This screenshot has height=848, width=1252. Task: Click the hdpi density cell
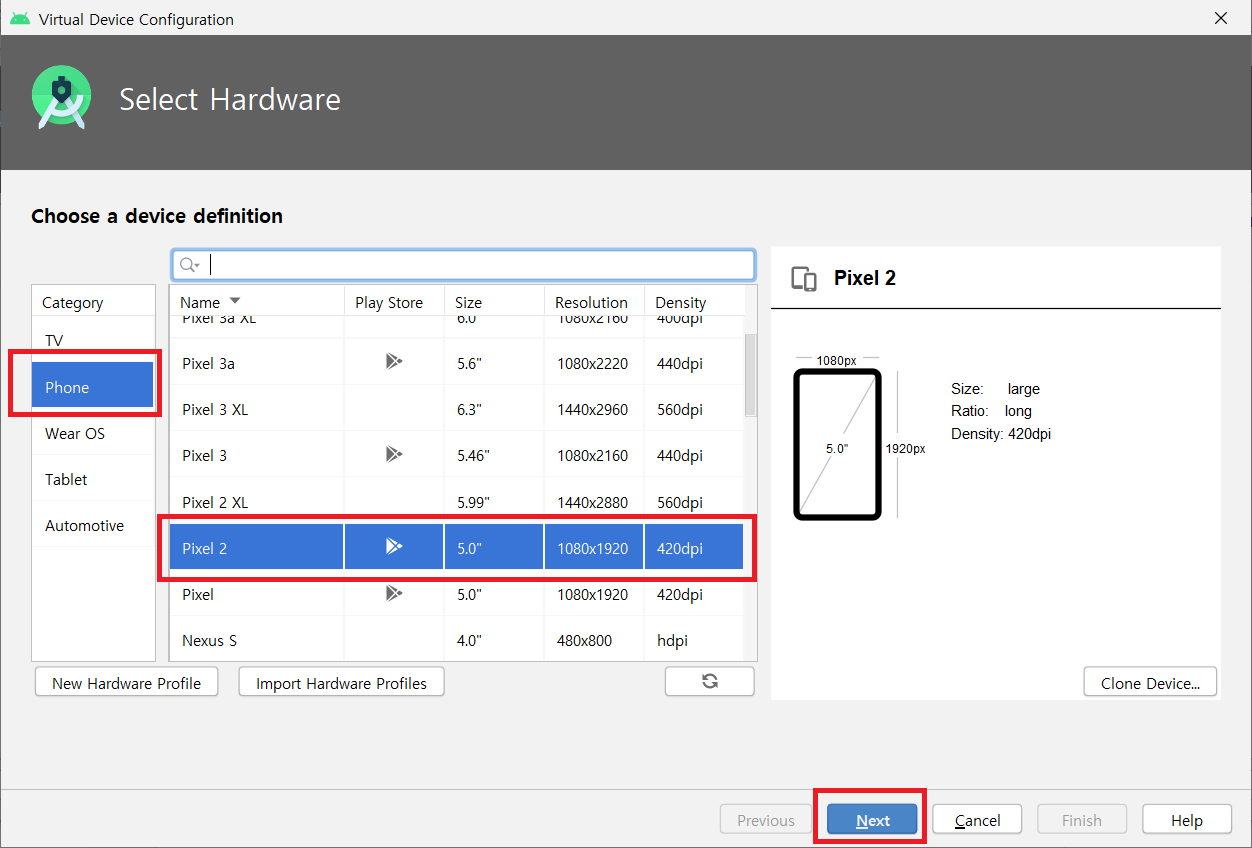(x=694, y=640)
